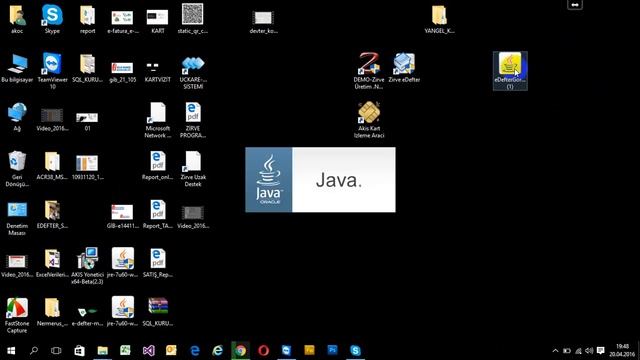640x360 pixels.
Task: Select the Geri Dönüşü... recycle bin
Action: (x=17, y=169)
